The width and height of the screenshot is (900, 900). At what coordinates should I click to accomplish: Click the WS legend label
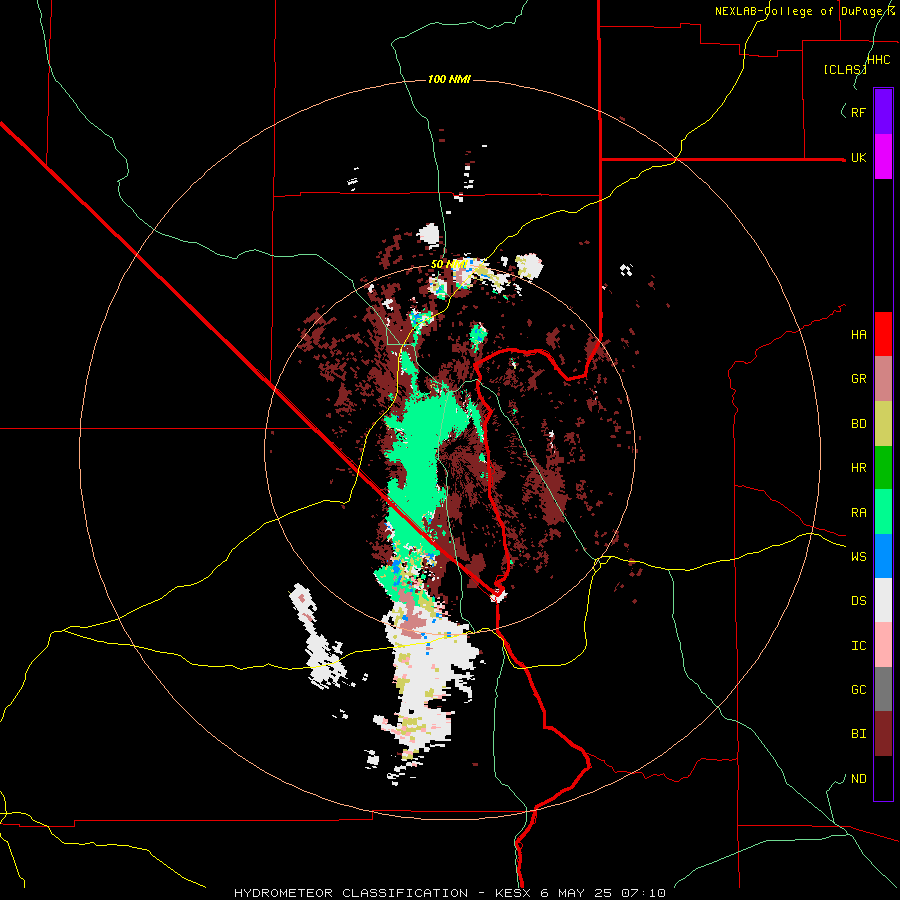pyautogui.click(x=858, y=557)
